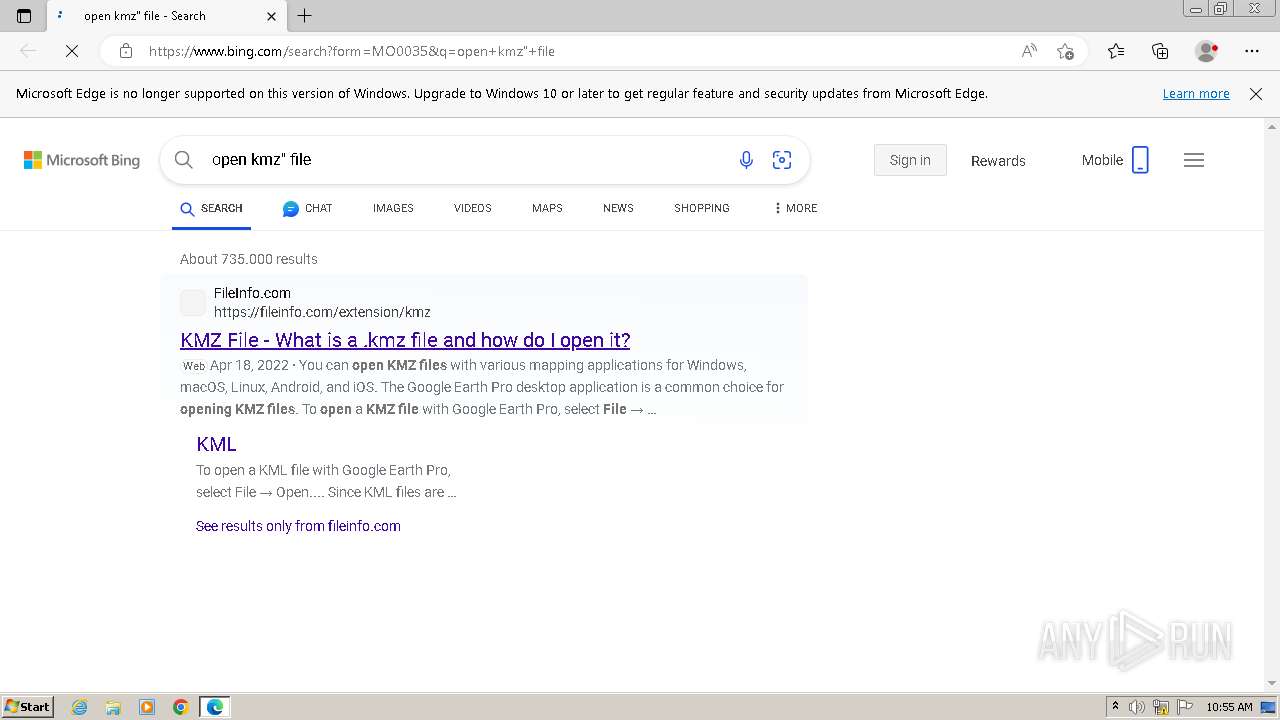Select the SEARCH tab
Screen dimensions: 1280x720
click(211, 208)
